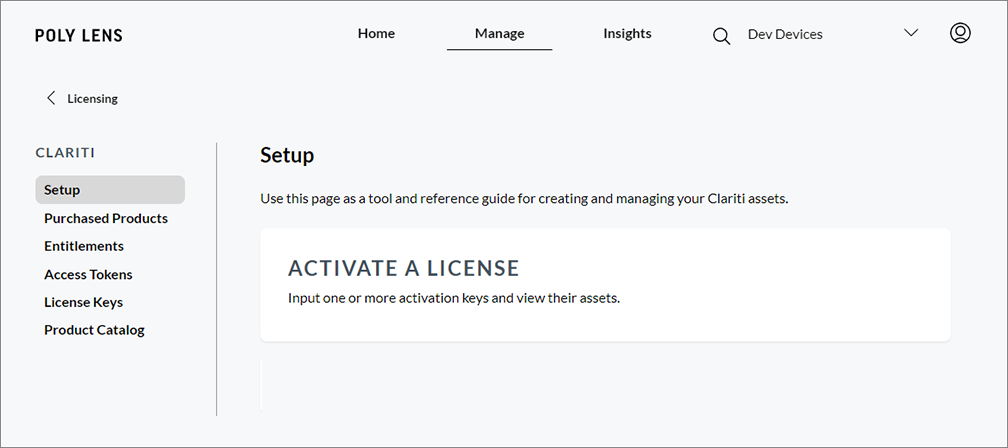
Task: Click the back arrow beside Licensing
Action: pos(51,98)
